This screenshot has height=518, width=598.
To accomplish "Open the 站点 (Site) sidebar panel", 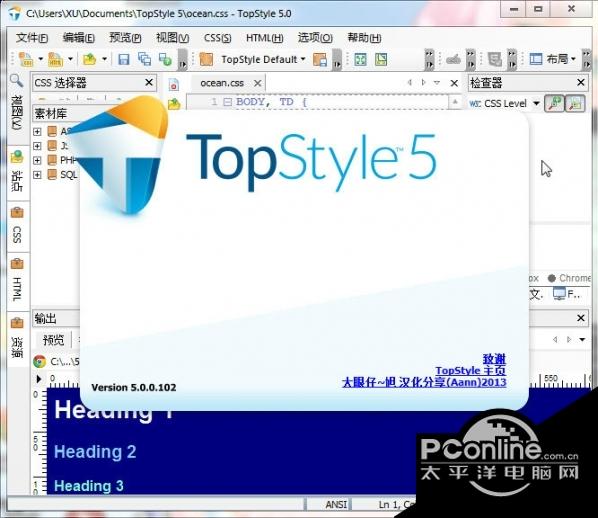I will coord(17,172).
